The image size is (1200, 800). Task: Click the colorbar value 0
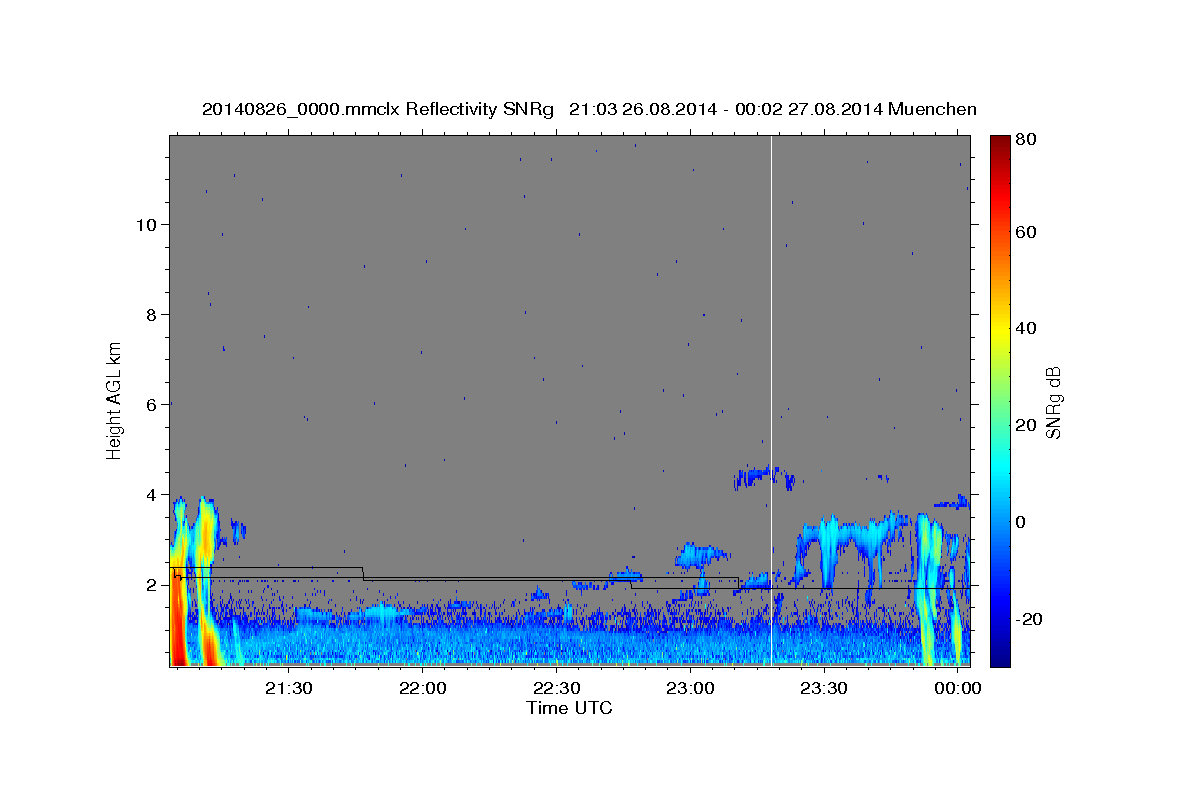[1022, 522]
